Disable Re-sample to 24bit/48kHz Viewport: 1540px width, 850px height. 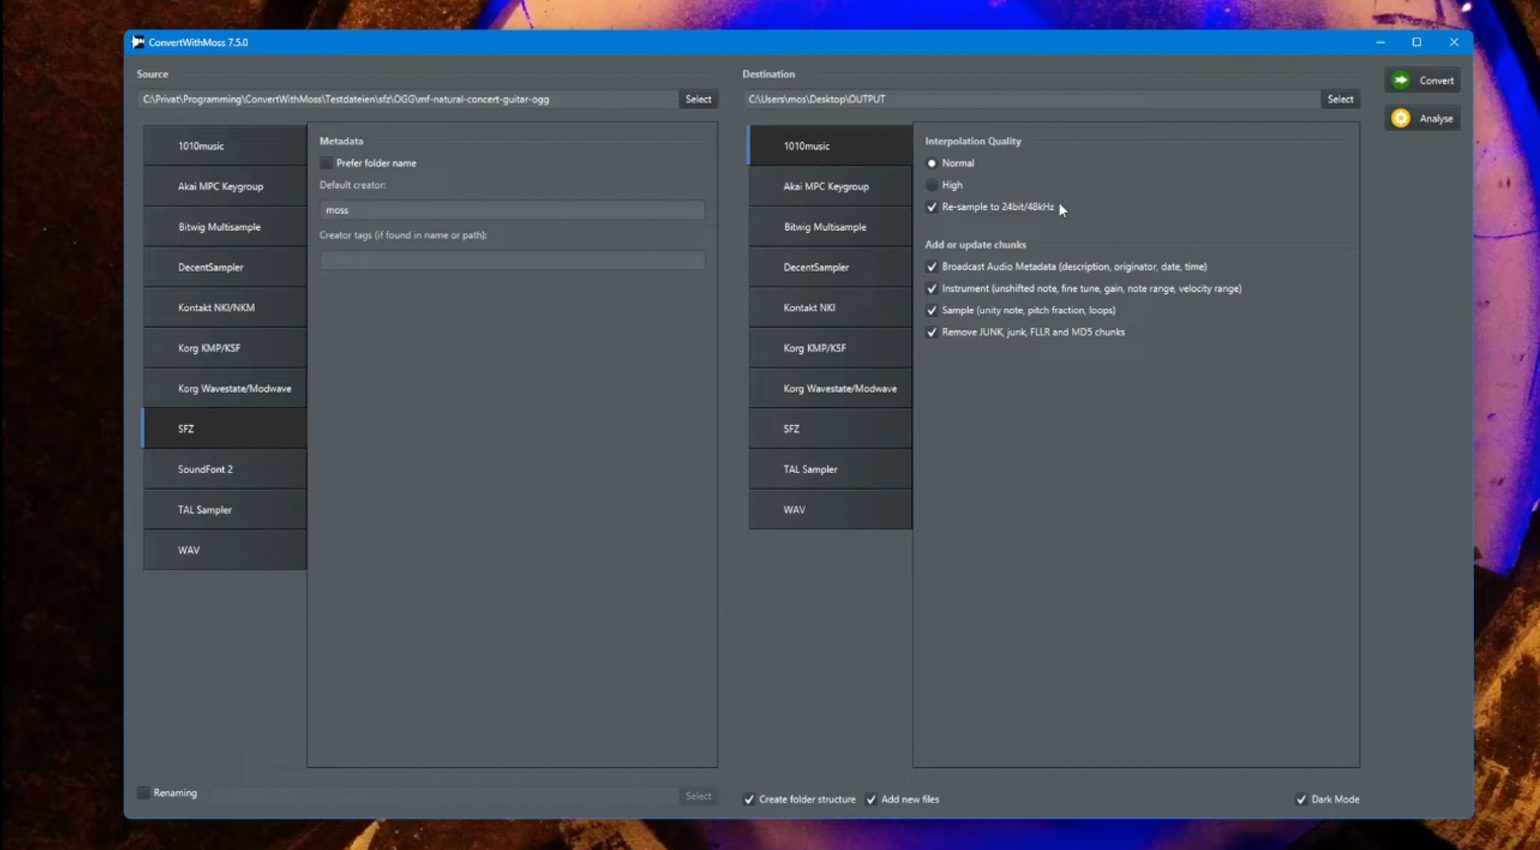[x=932, y=207]
